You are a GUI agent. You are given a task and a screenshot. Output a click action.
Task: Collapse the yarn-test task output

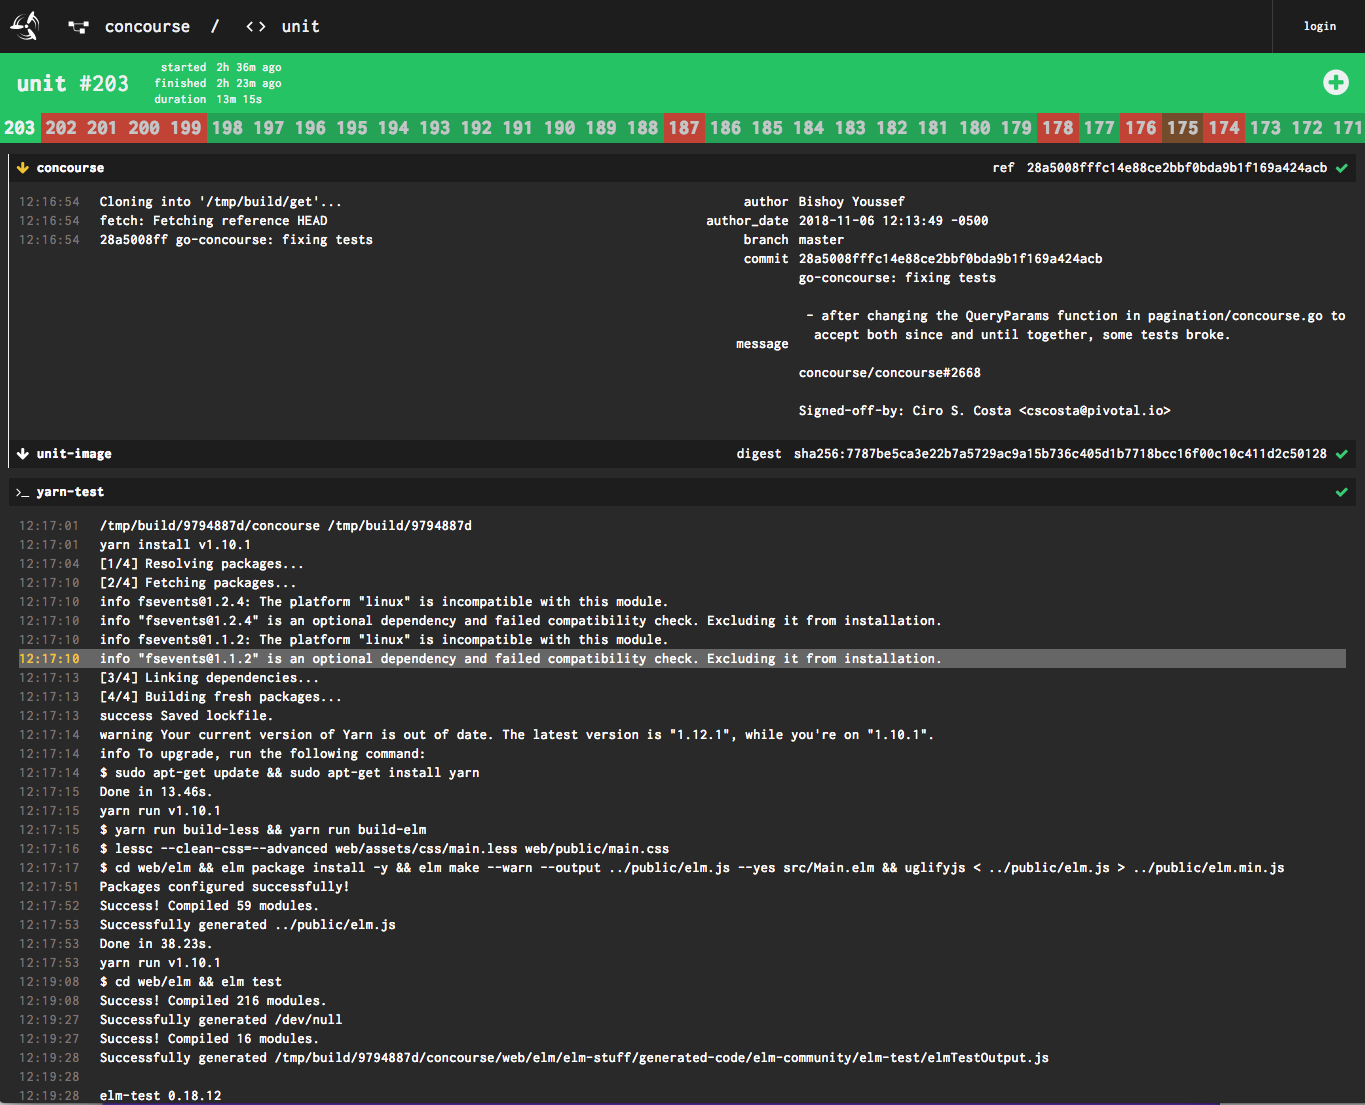(69, 491)
